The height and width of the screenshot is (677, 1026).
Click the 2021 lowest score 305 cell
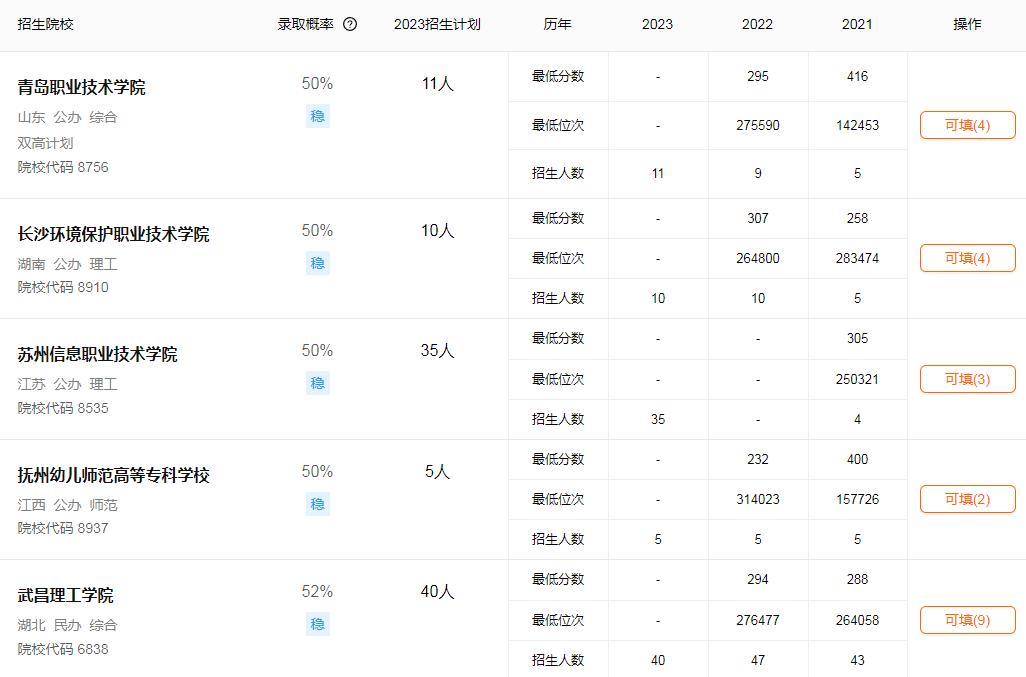click(857, 339)
